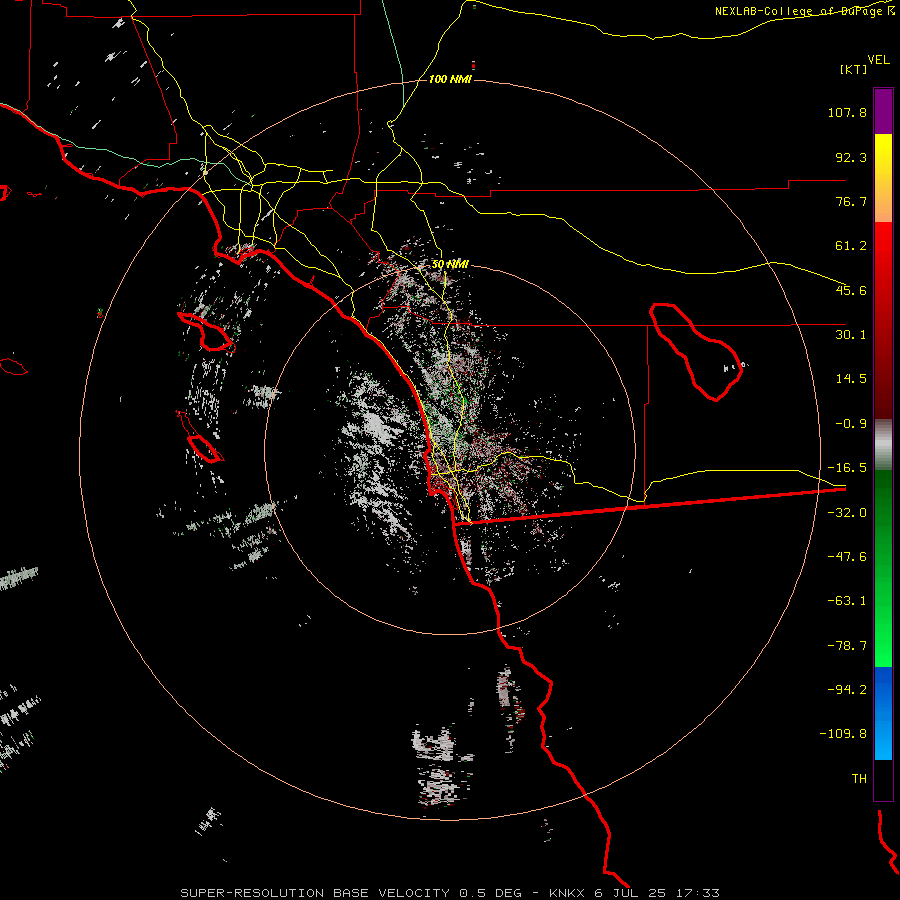Pick the dark TH segment of color bar
This screenshot has height=900, width=900.
point(883,779)
